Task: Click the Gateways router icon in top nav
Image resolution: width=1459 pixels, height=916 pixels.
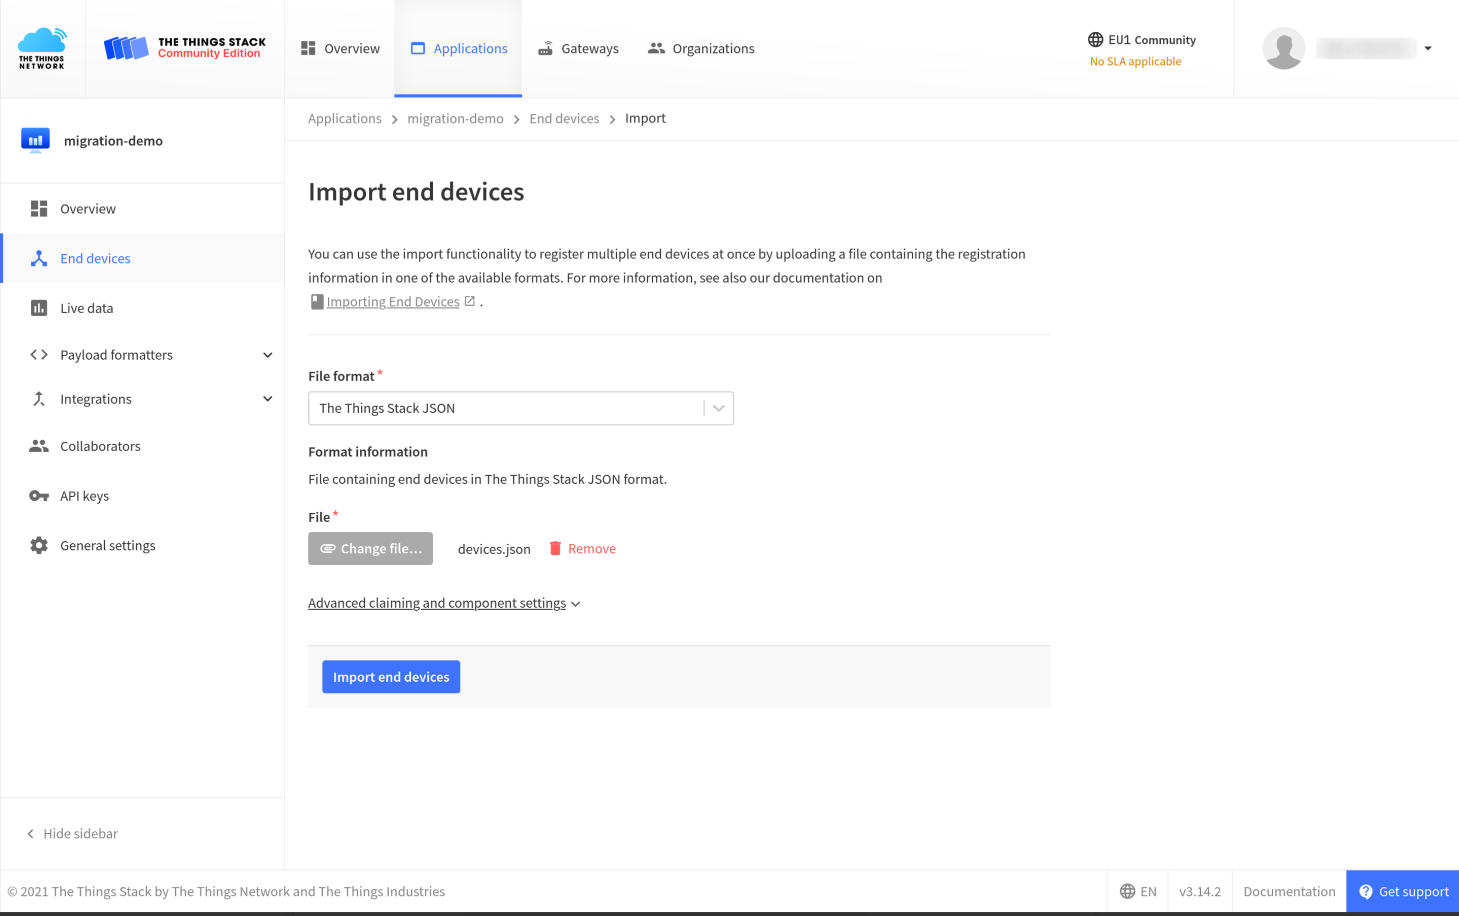Action: pos(546,48)
